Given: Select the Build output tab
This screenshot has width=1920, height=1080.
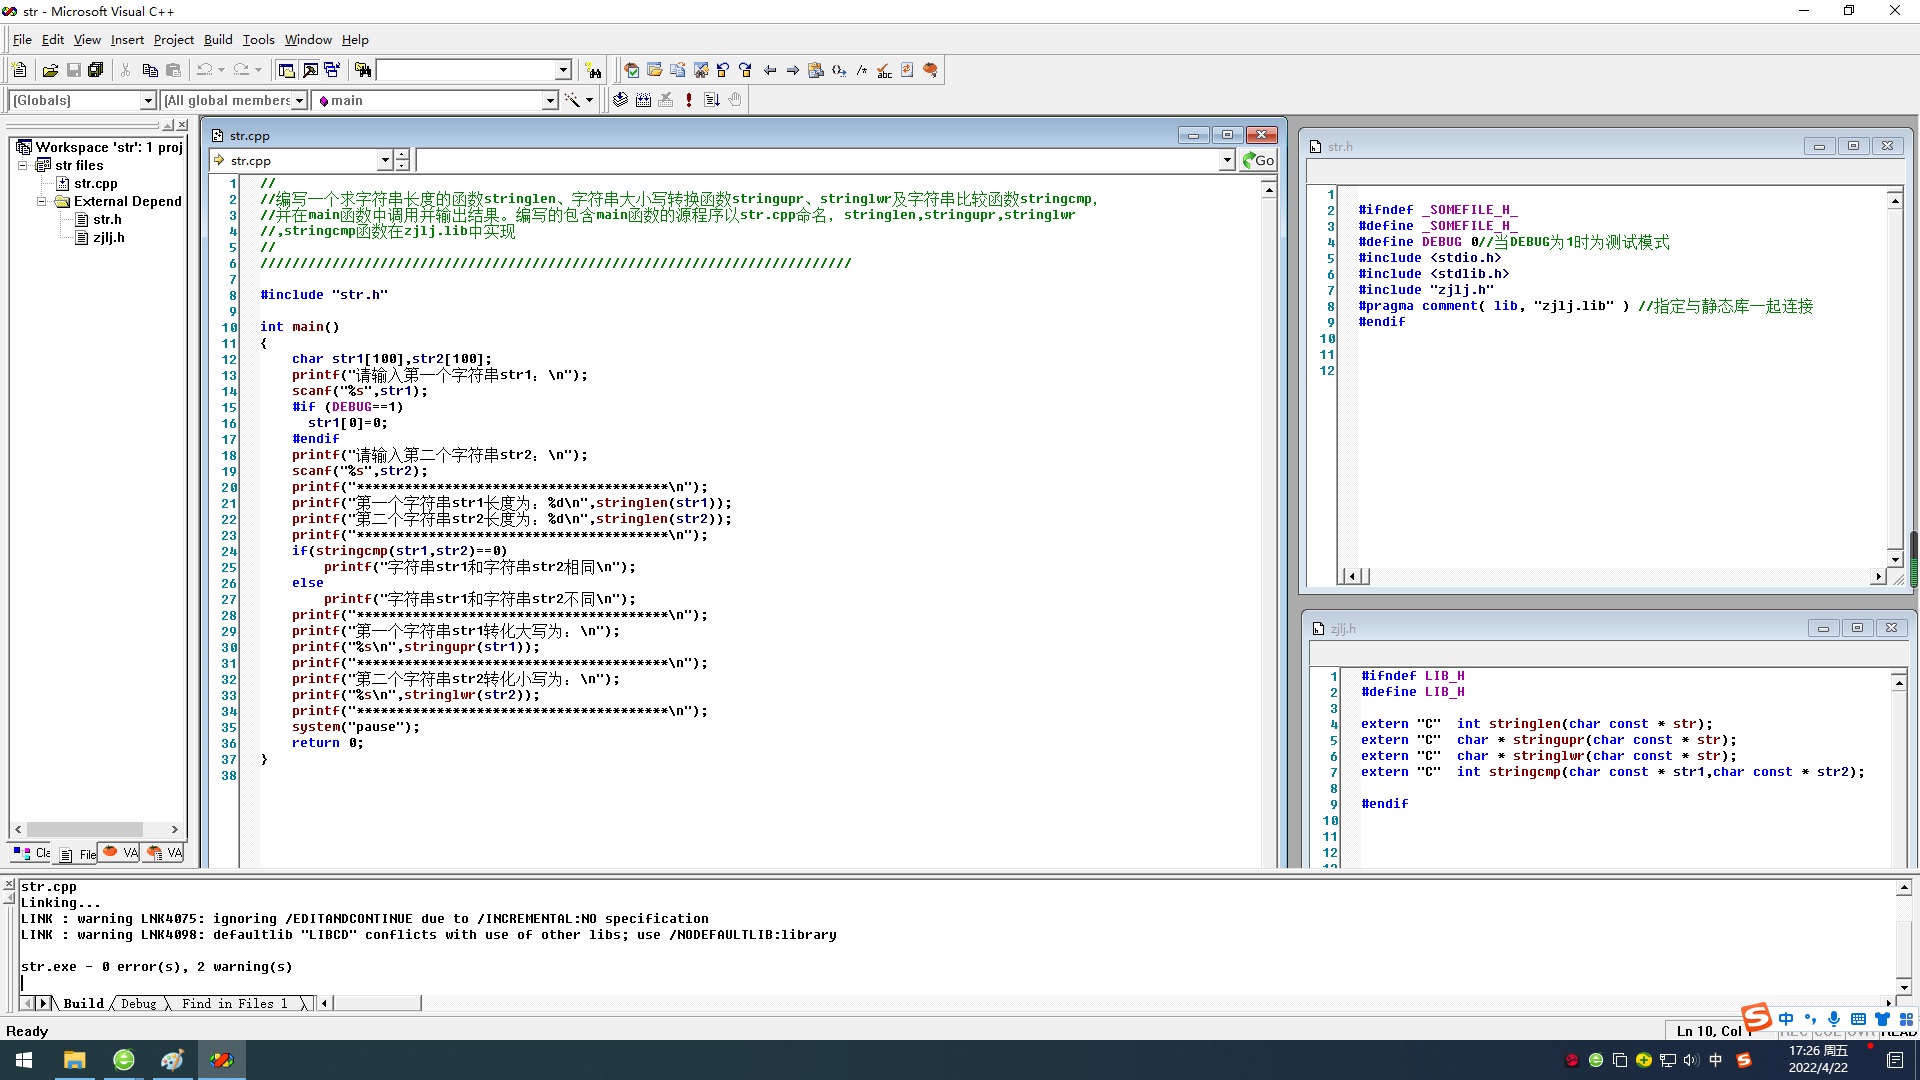Looking at the screenshot, I should (x=84, y=1003).
